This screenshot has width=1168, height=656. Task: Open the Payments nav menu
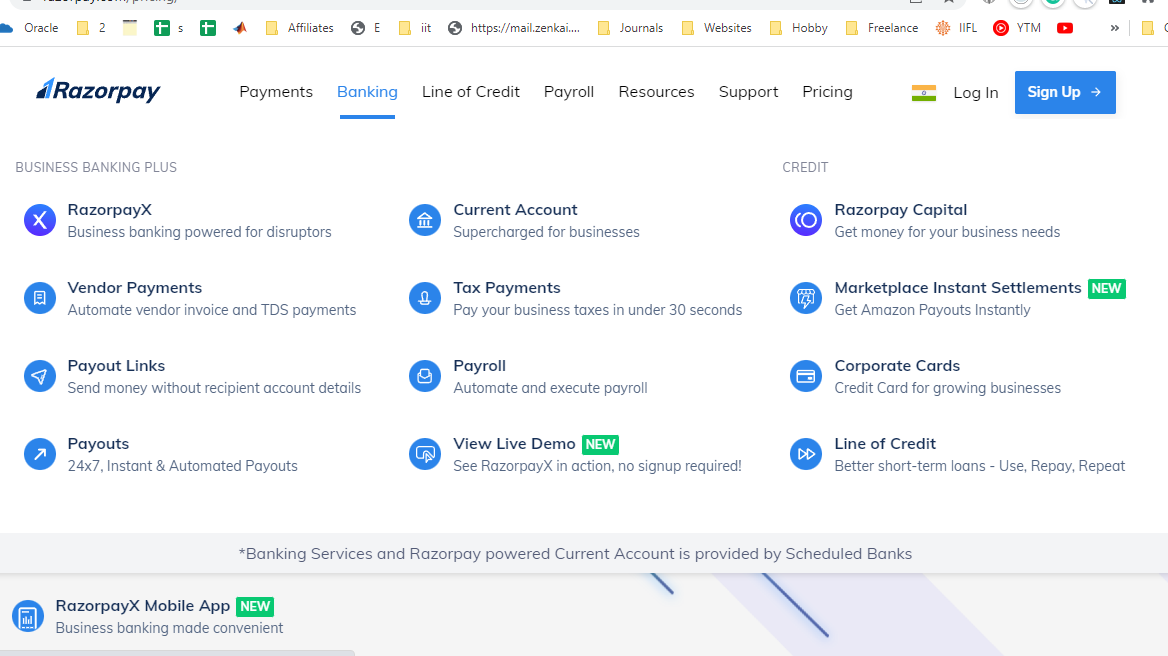pos(276,92)
